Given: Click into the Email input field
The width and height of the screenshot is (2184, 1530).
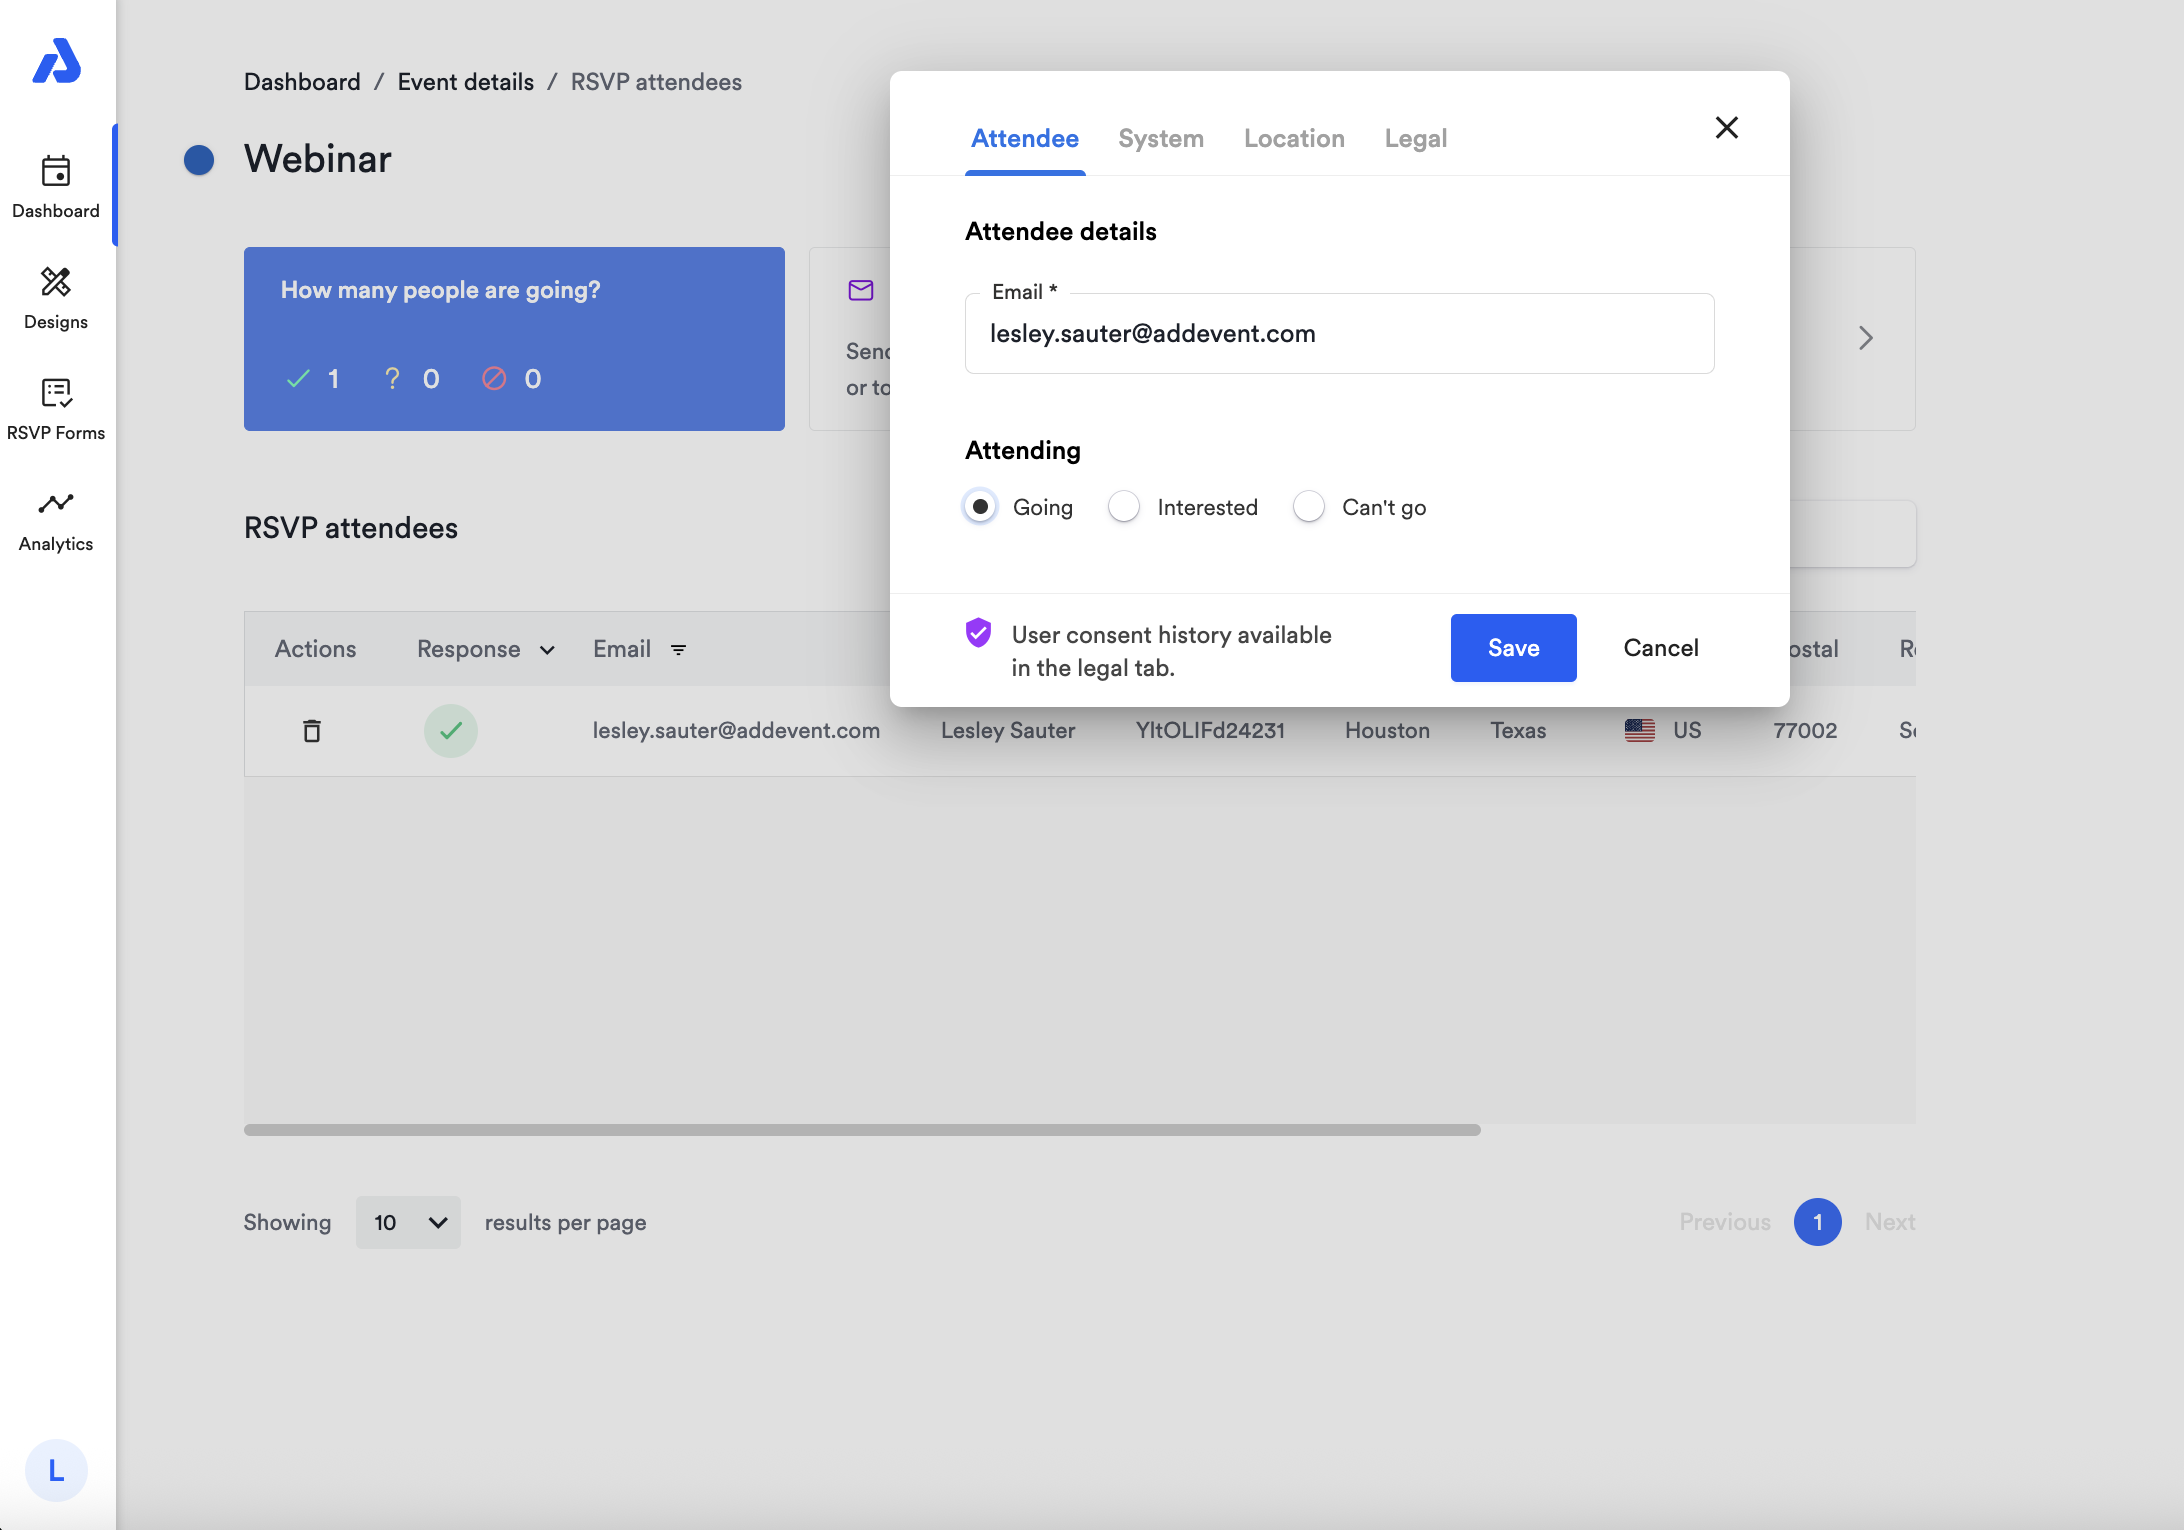Looking at the screenshot, I should coord(1339,334).
